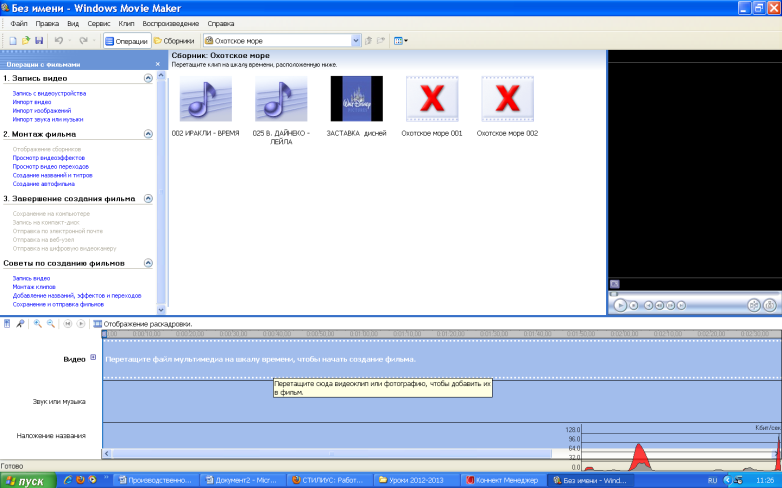Go up one collection level icon
The height and width of the screenshot is (488, 782).
pos(369,41)
